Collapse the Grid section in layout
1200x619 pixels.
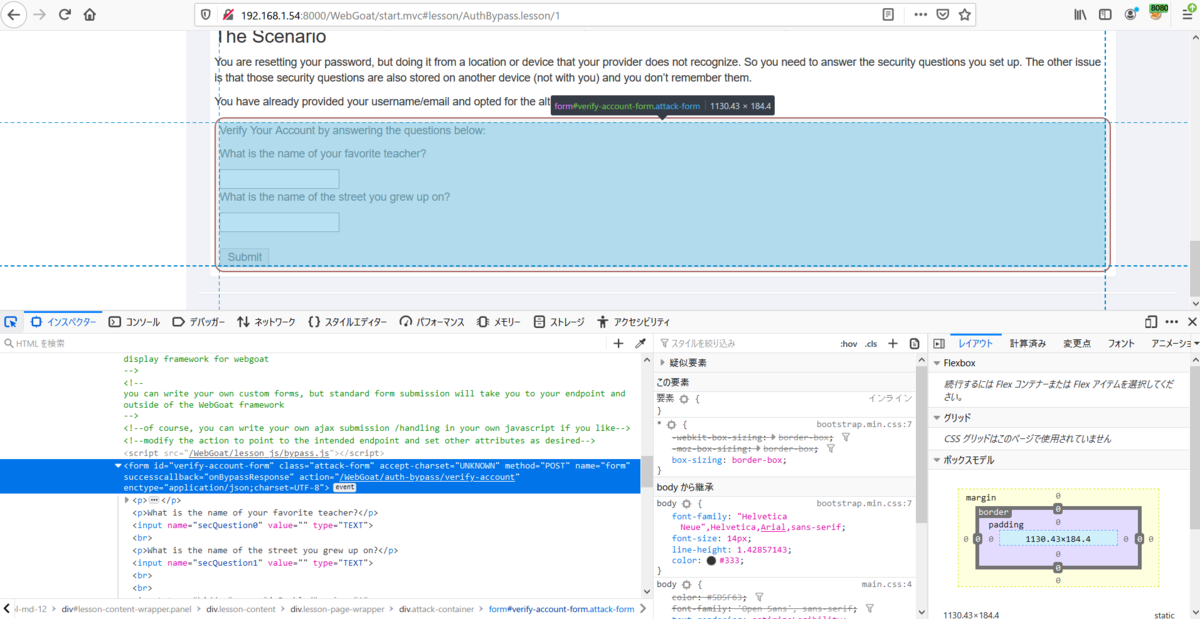pyautogui.click(x=937, y=418)
